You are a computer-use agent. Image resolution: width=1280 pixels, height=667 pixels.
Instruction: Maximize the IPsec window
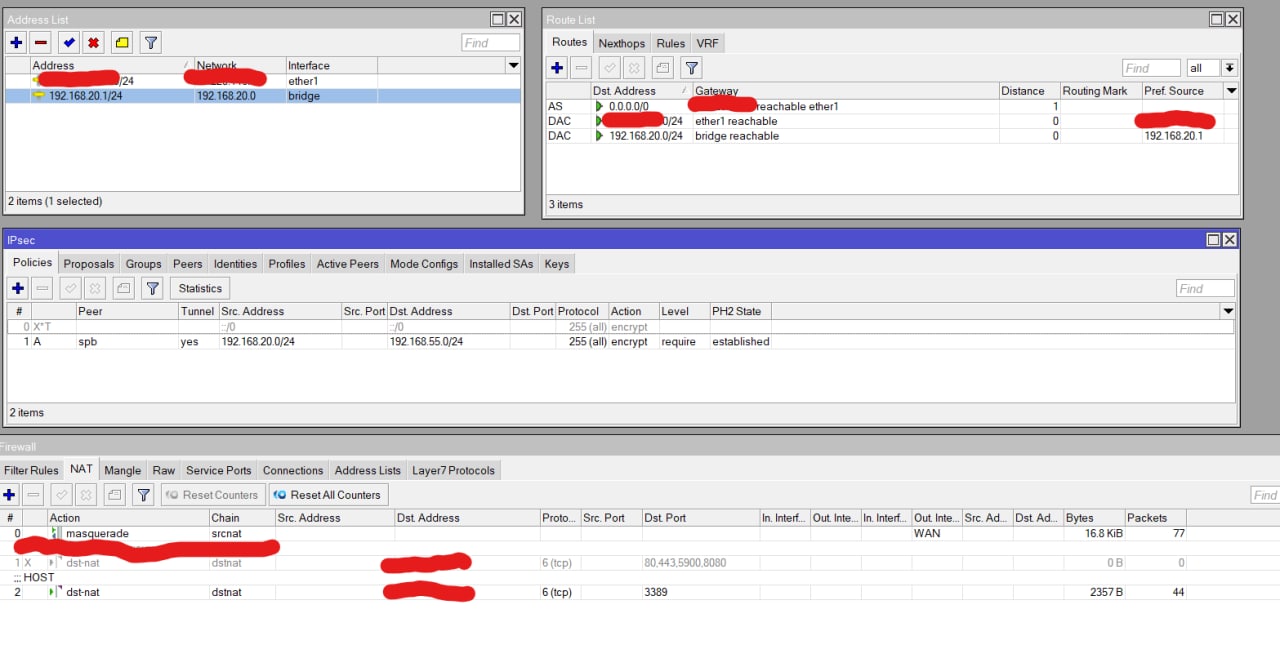tap(1213, 240)
